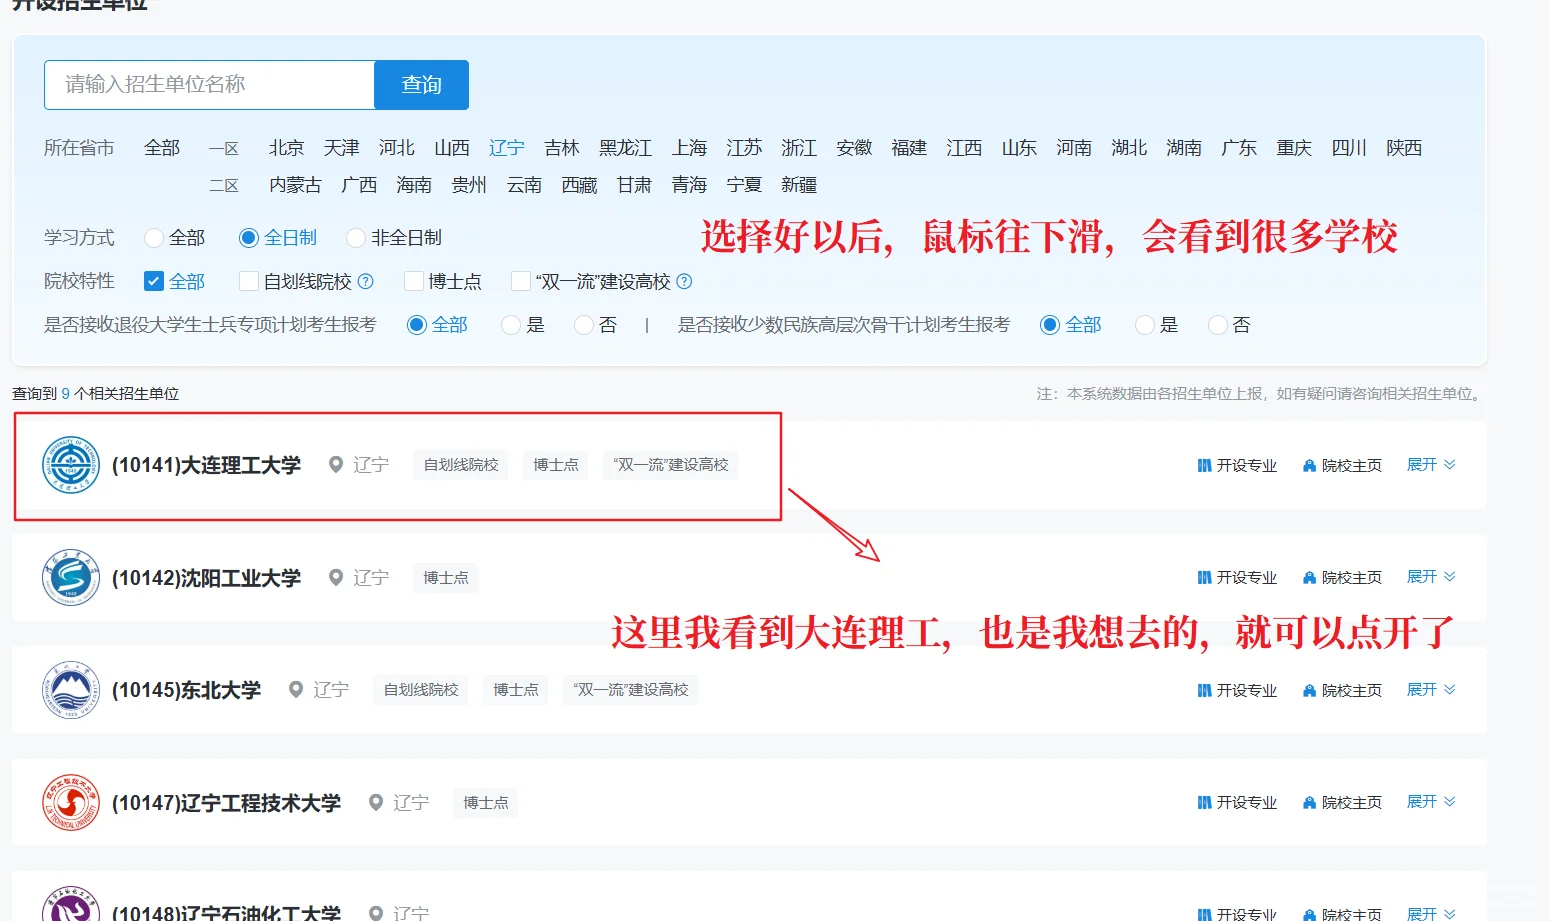The height and width of the screenshot is (921, 1550).
Task: Click the 查询 search button
Action: tap(421, 85)
